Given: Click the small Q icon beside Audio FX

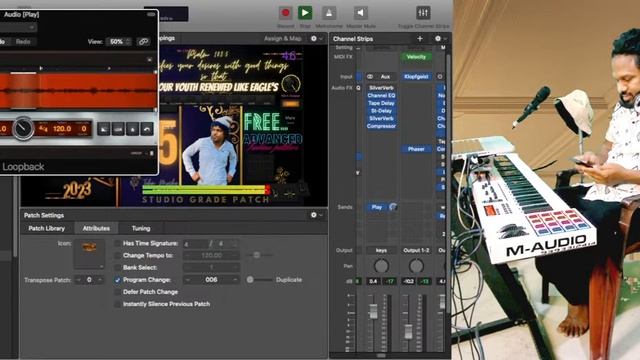Looking at the screenshot, I should [x=358, y=88].
